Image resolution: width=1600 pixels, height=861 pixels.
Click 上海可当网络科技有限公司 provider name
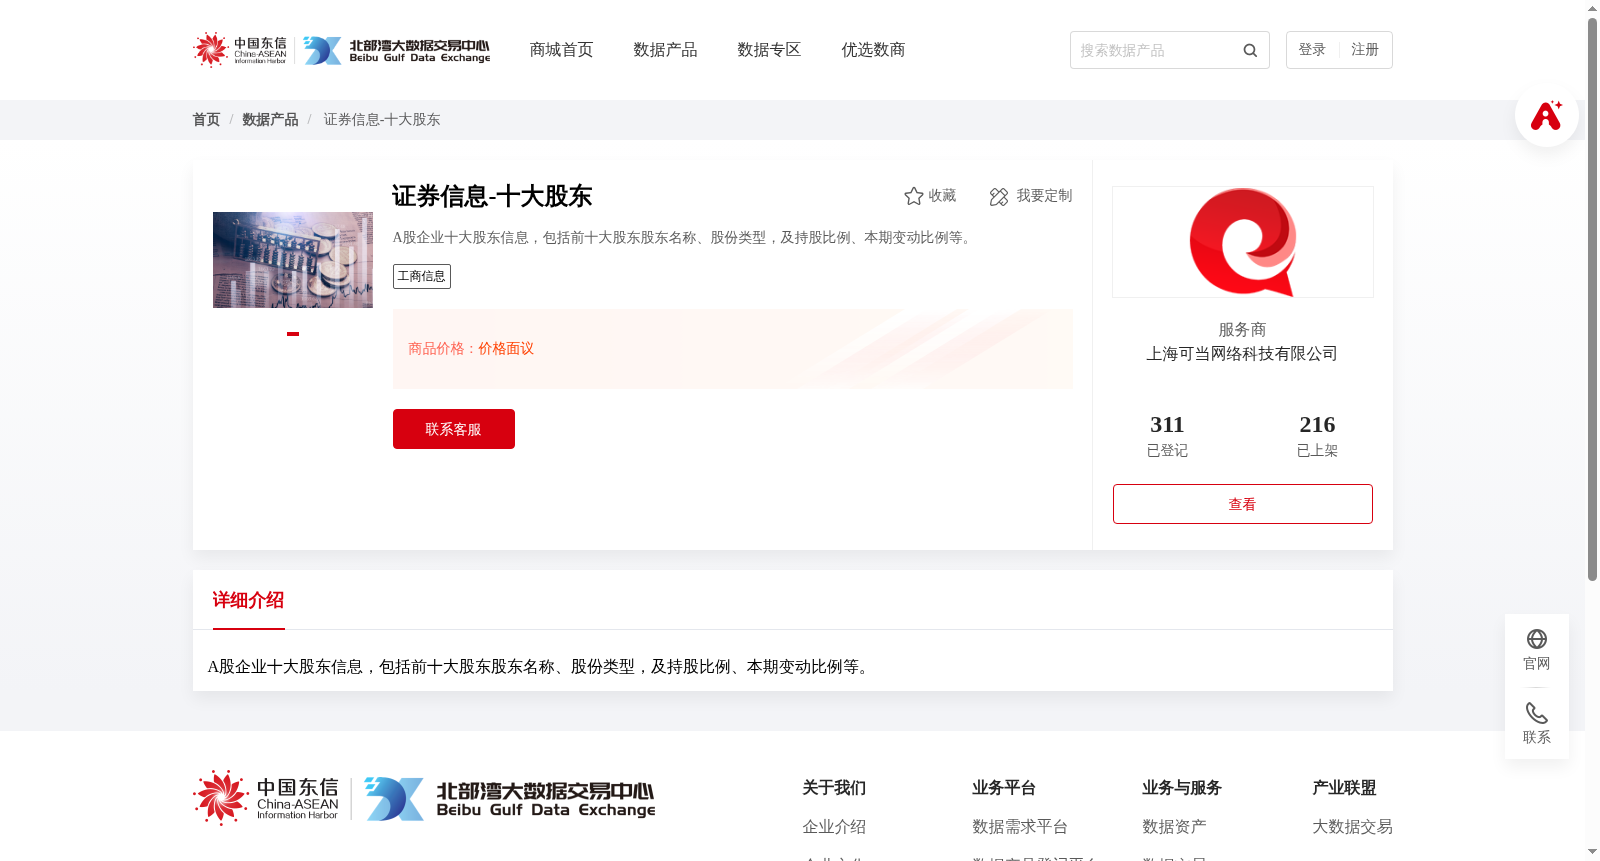point(1242,354)
